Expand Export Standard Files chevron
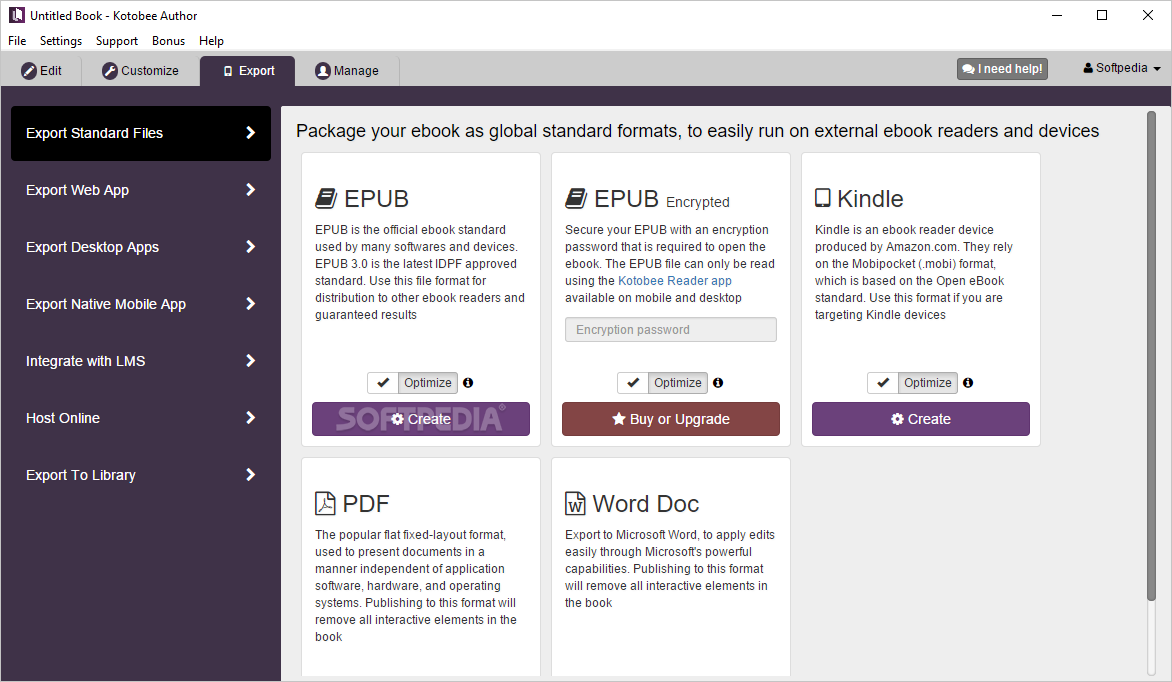This screenshot has height=682, width=1172. pyautogui.click(x=251, y=133)
